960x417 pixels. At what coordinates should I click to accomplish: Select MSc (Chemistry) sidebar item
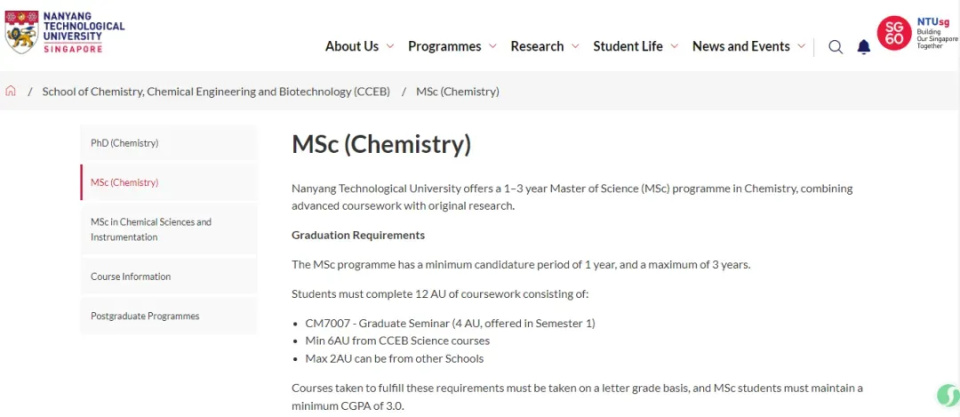tap(125, 182)
